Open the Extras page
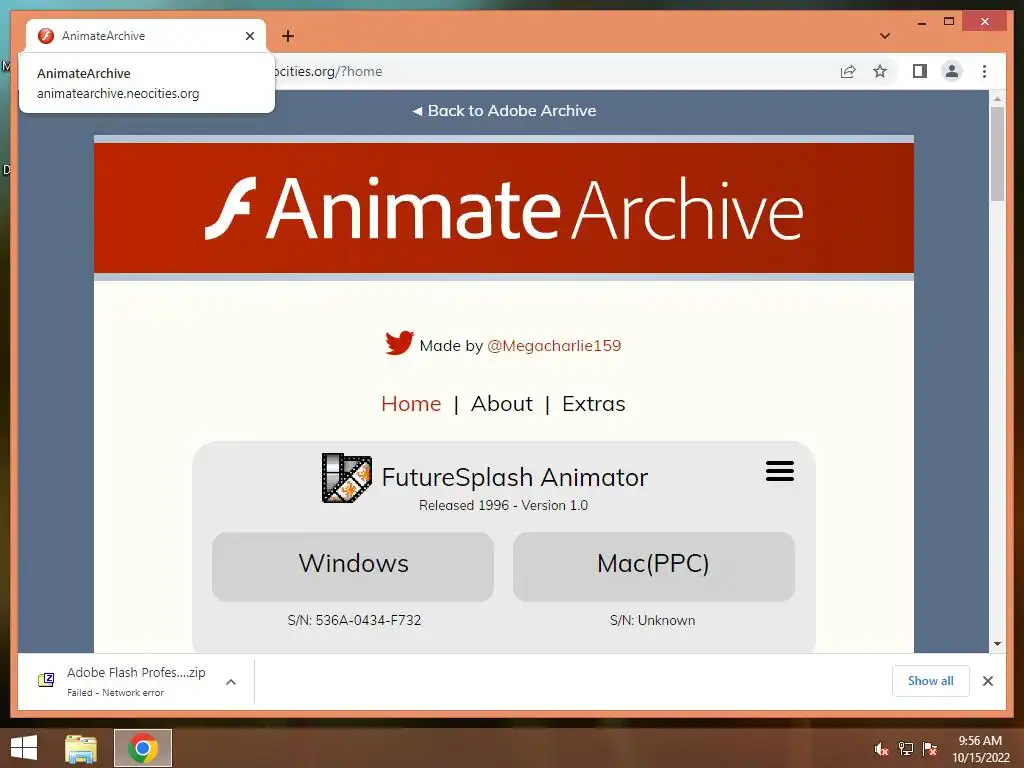The height and width of the screenshot is (768, 1024). click(x=594, y=404)
